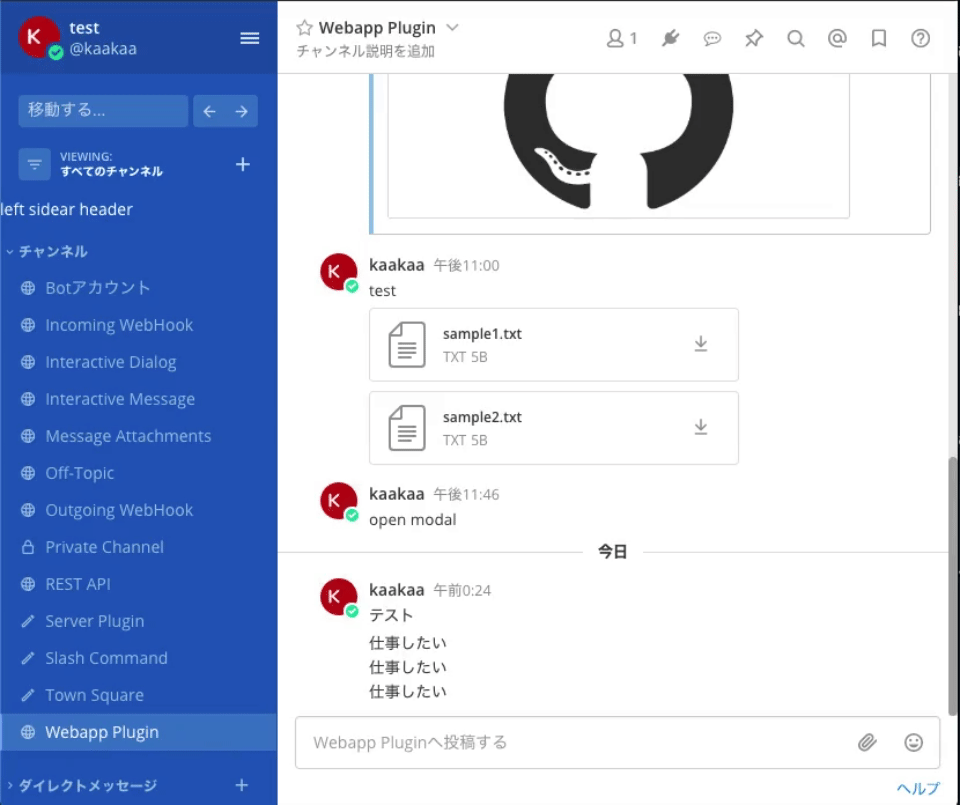Viewport: 960px width, 805px height.
Task: Open the Private Channel
Action: 138,547
